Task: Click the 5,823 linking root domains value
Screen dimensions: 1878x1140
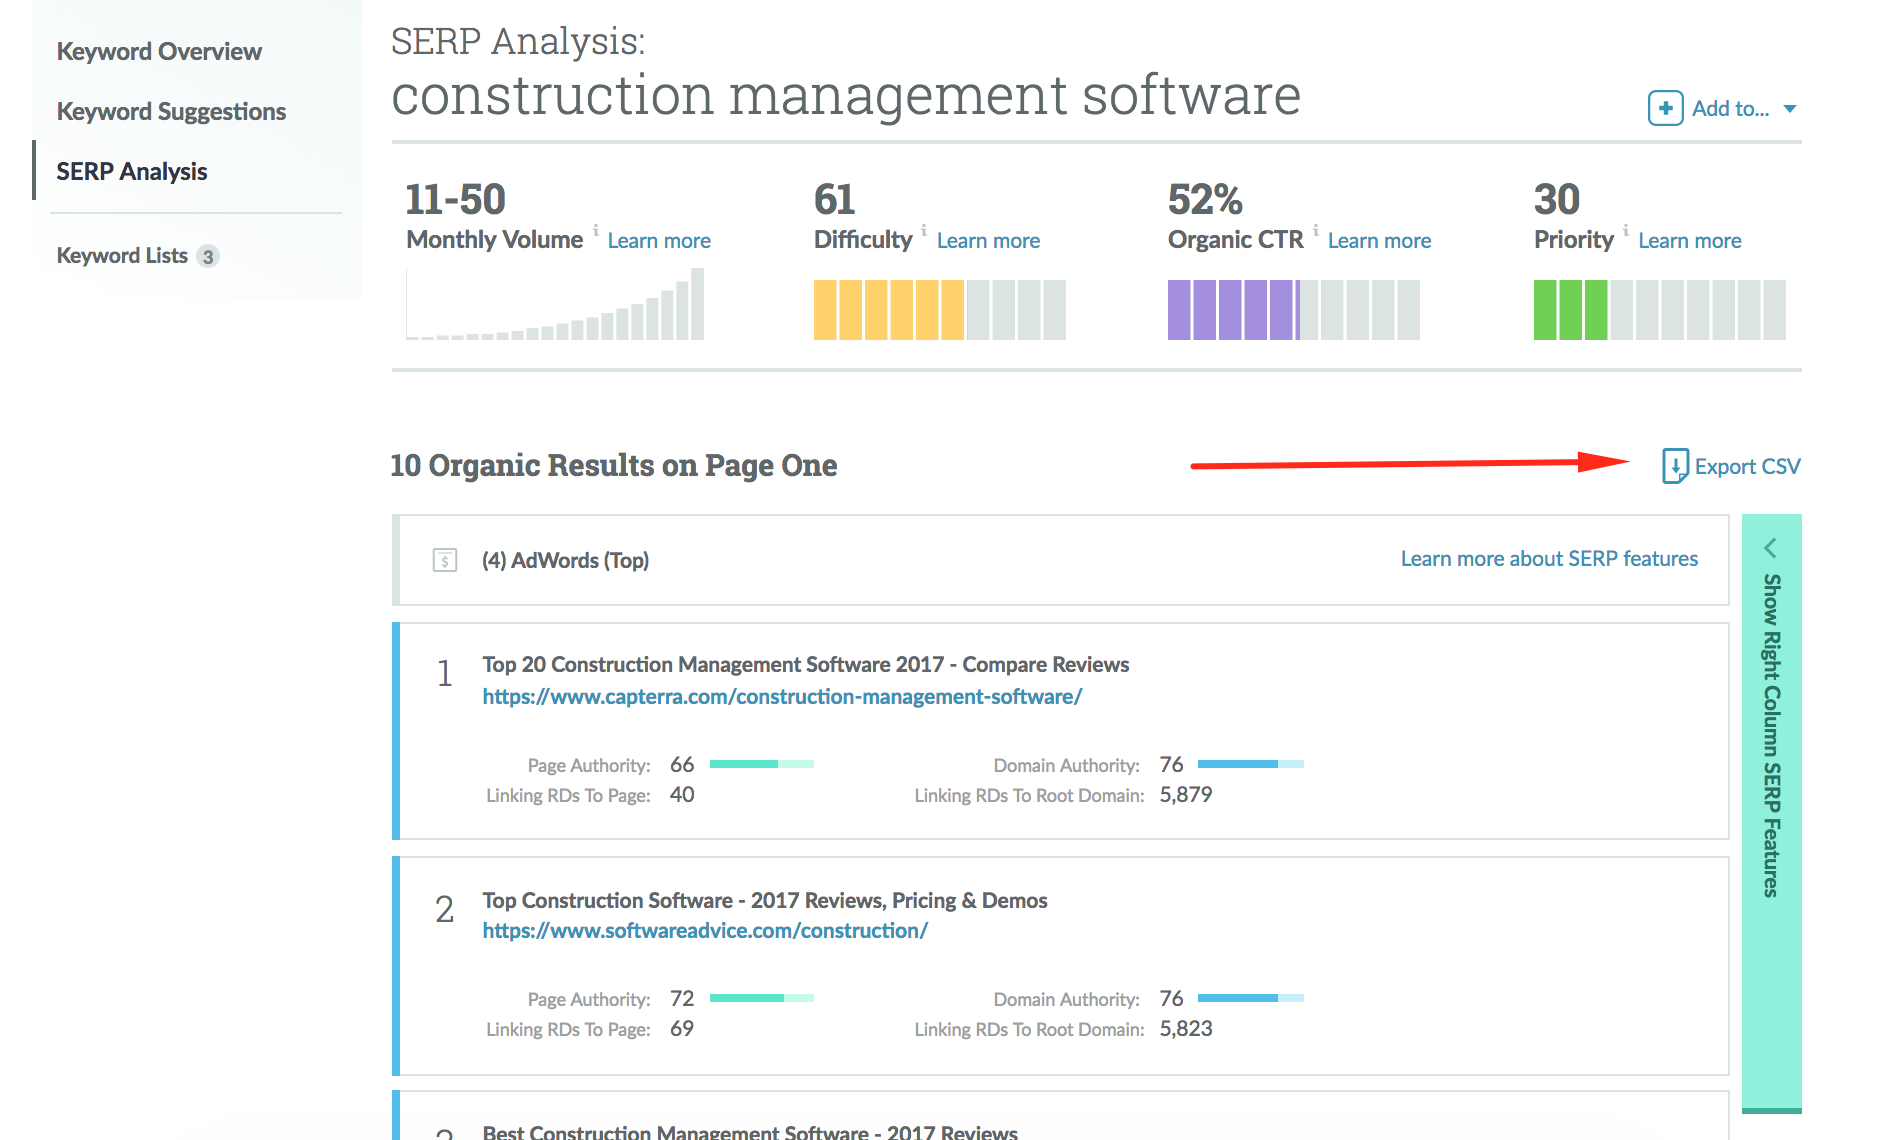Action: click(1185, 1029)
